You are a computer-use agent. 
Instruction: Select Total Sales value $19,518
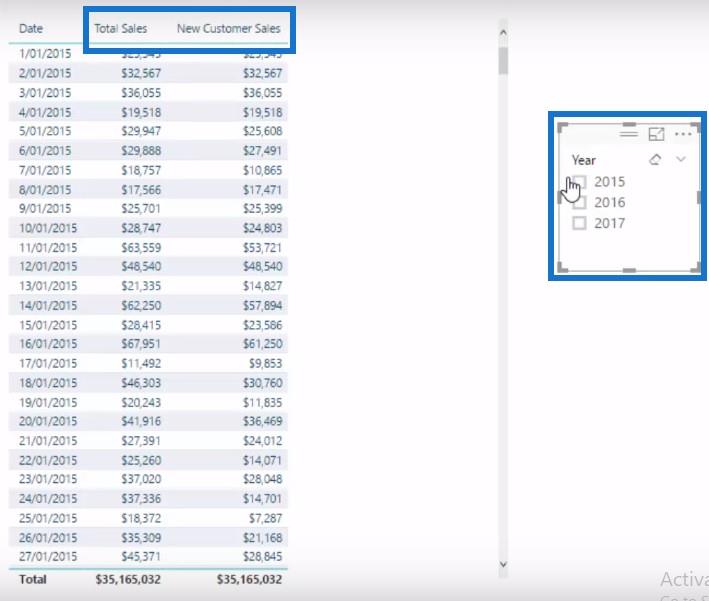pos(141,113)
